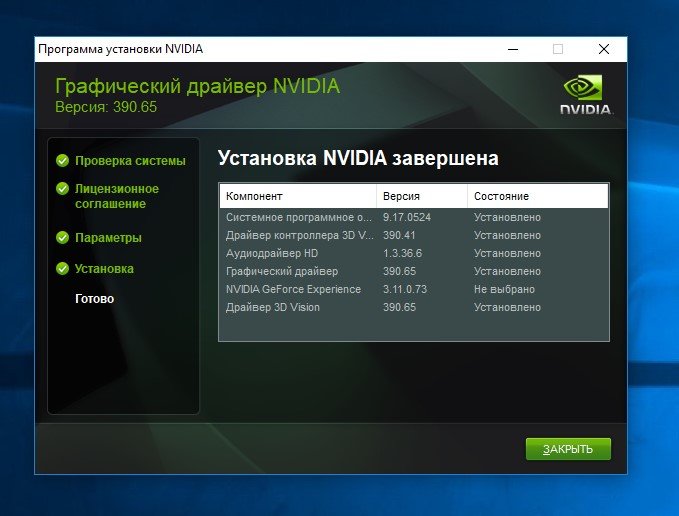Click the Состояние column header

click(537, 196)
